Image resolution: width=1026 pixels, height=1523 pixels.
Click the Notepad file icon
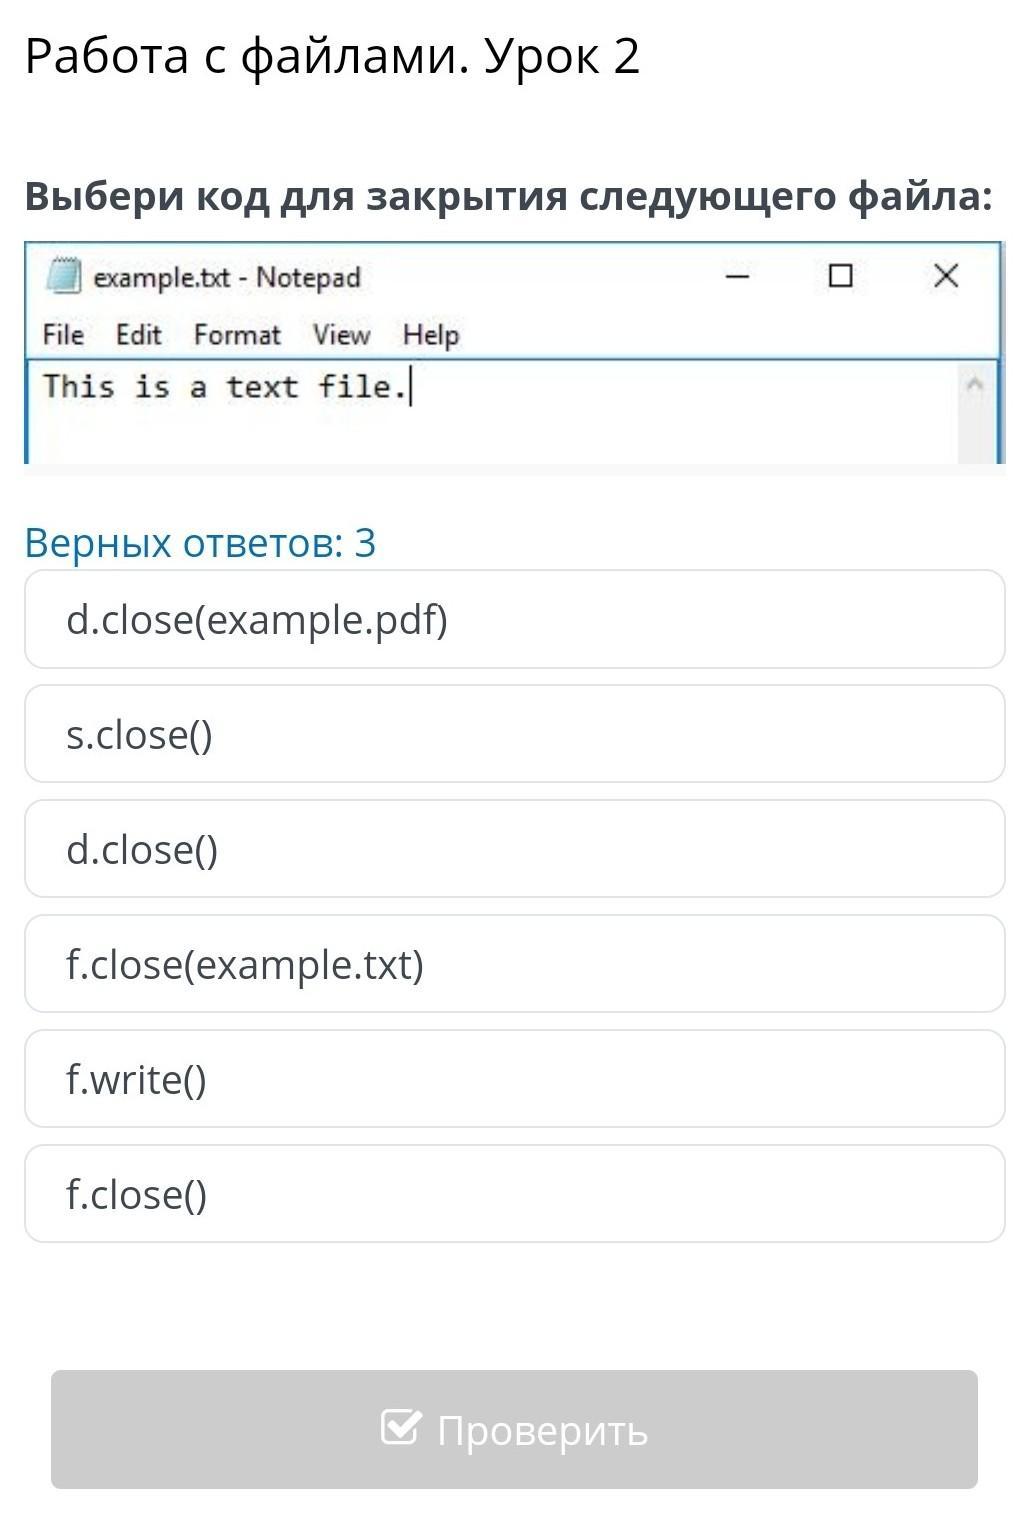[x=63, y=276]
